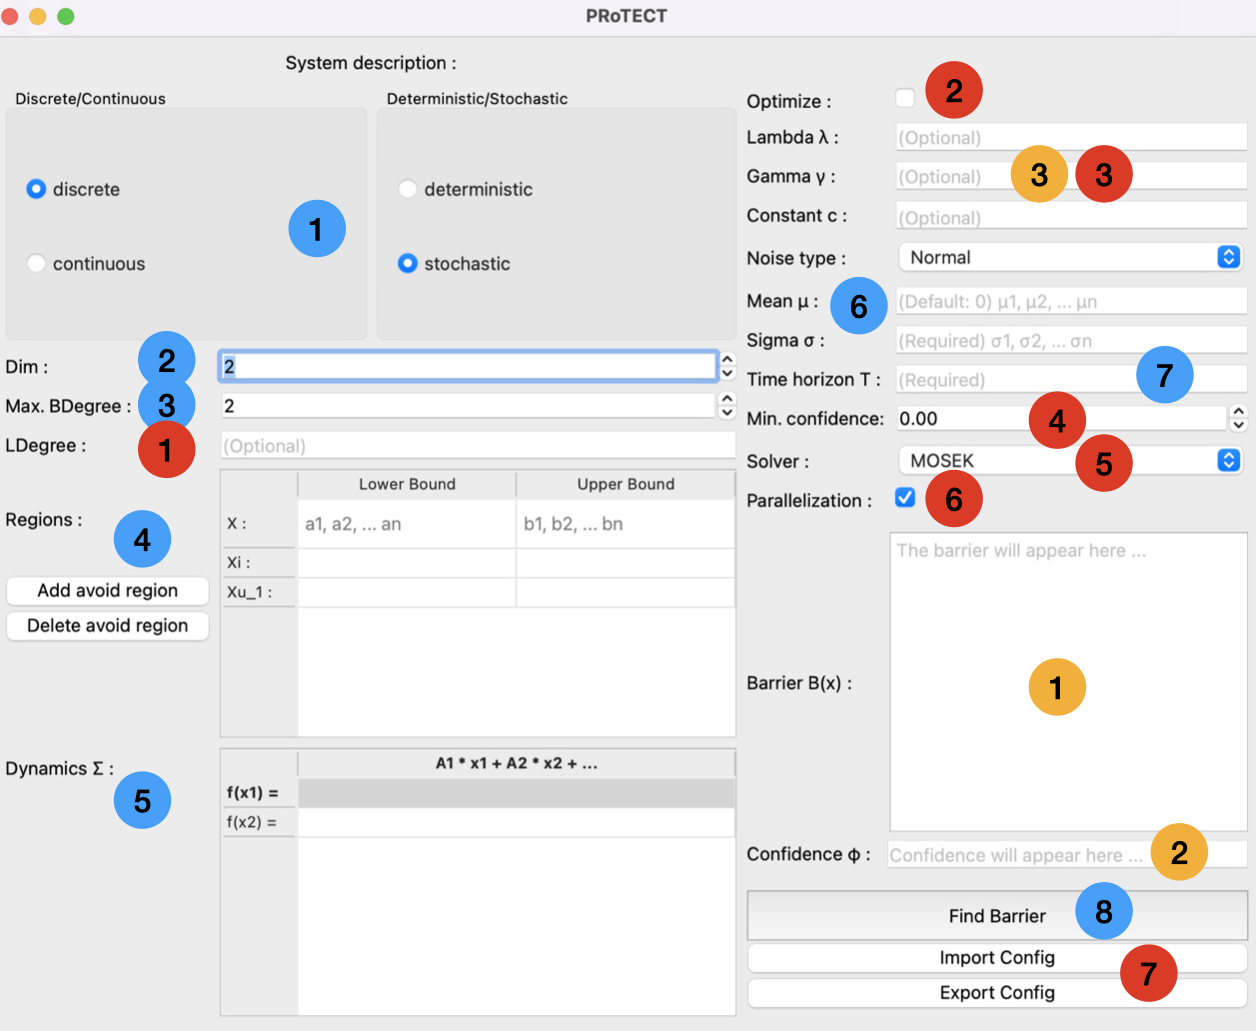
Task: Choose the continuous system option
Action: (36, 264)
